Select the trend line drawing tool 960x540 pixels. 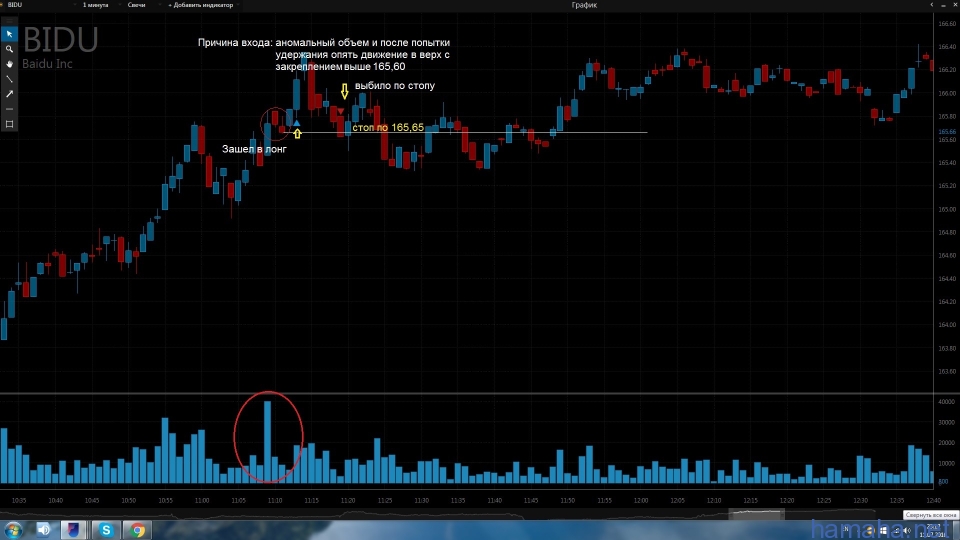[9, 79]
